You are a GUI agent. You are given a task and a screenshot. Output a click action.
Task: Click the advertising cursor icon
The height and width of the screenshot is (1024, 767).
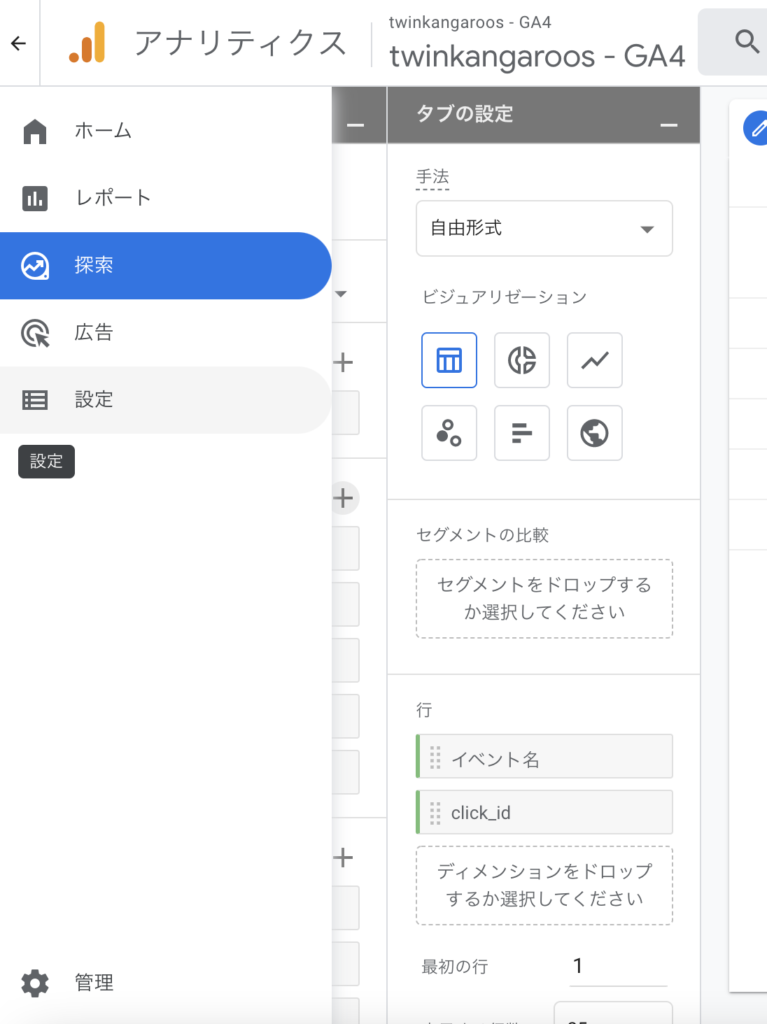pos(35,333)
